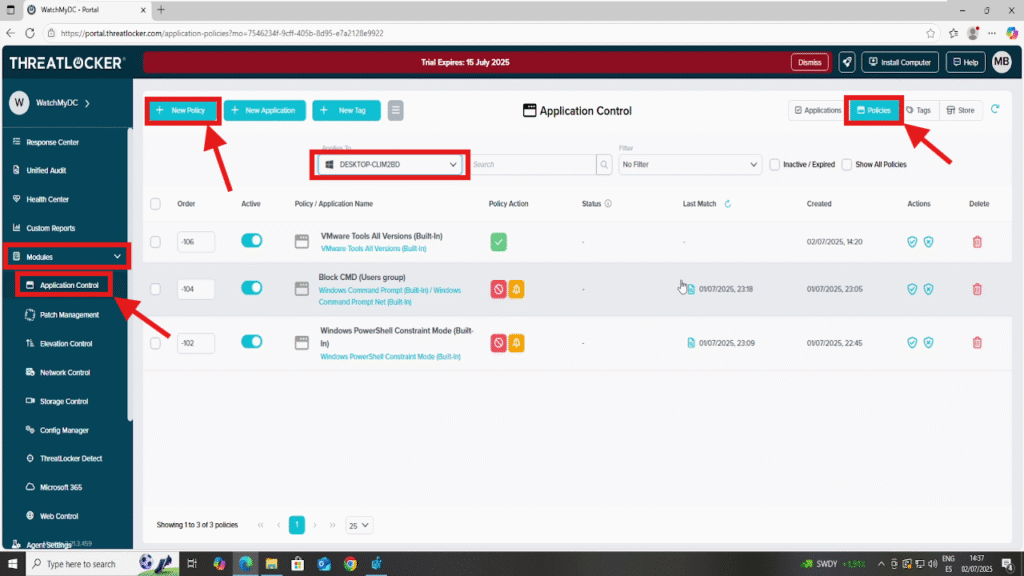Click the New Policy button
1024x576 pixels.
pyautogui.click(x=183, y=110)
